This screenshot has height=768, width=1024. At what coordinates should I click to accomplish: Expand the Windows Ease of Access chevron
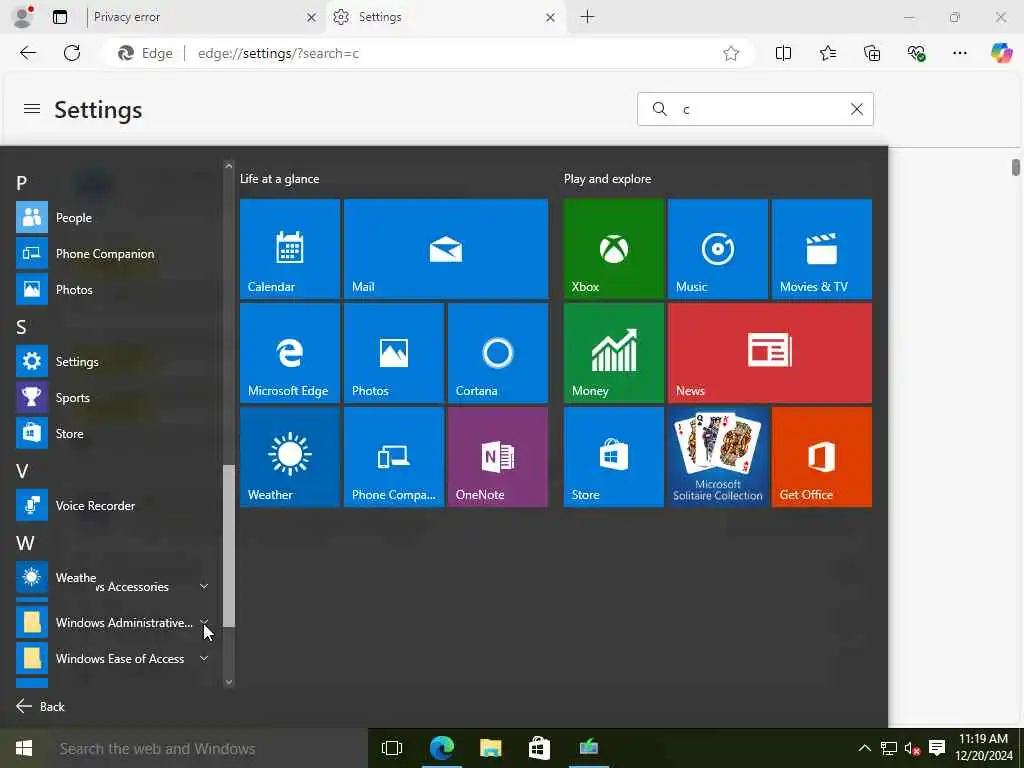point(204,658)
